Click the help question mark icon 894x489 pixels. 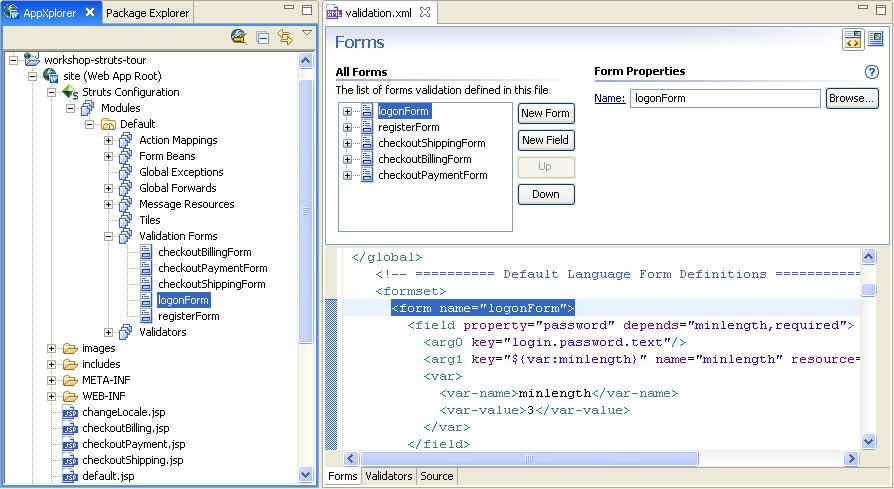click(x=872, y=72)
